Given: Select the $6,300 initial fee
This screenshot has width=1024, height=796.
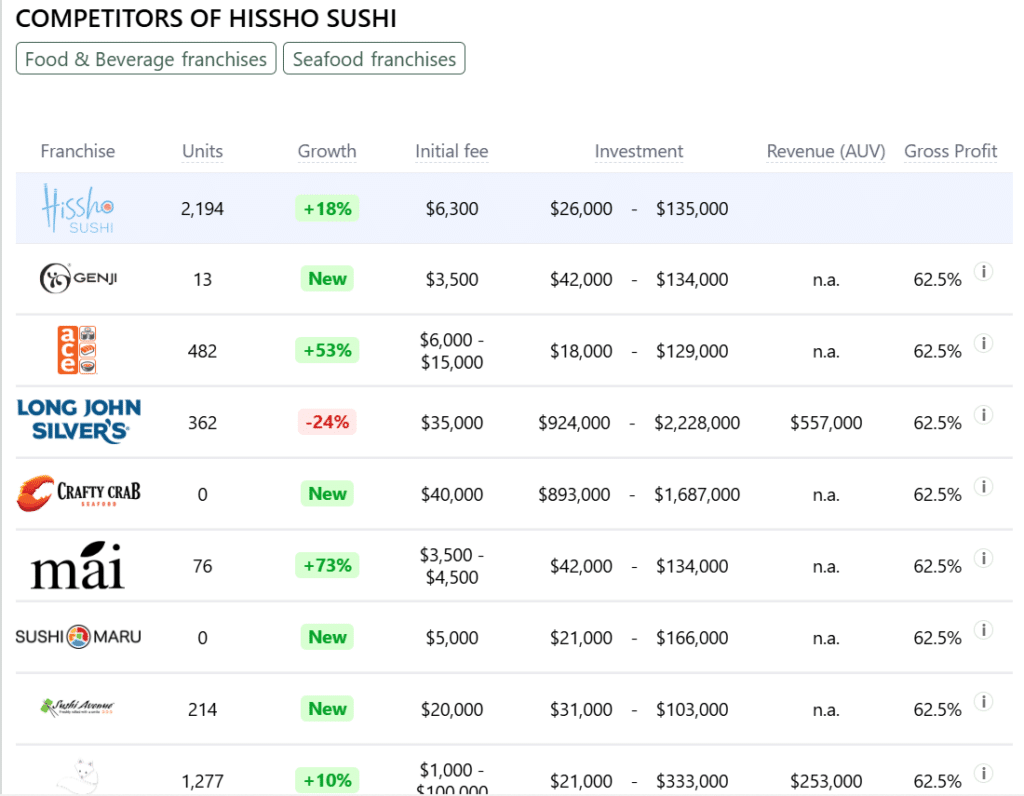Looking at the screenshot, I should click(x=452, y=209).
